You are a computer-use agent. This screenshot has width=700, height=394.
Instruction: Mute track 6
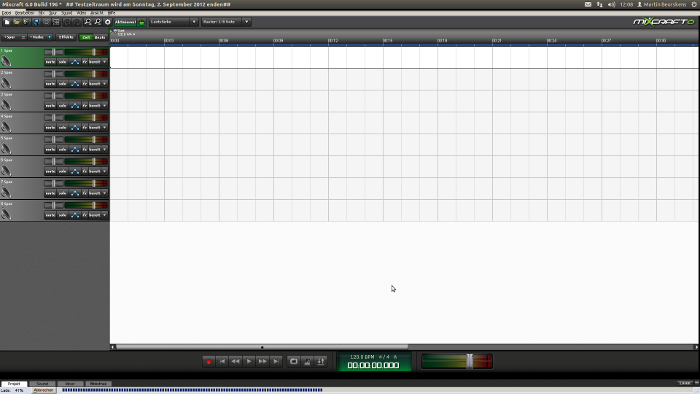pos(50,171)
